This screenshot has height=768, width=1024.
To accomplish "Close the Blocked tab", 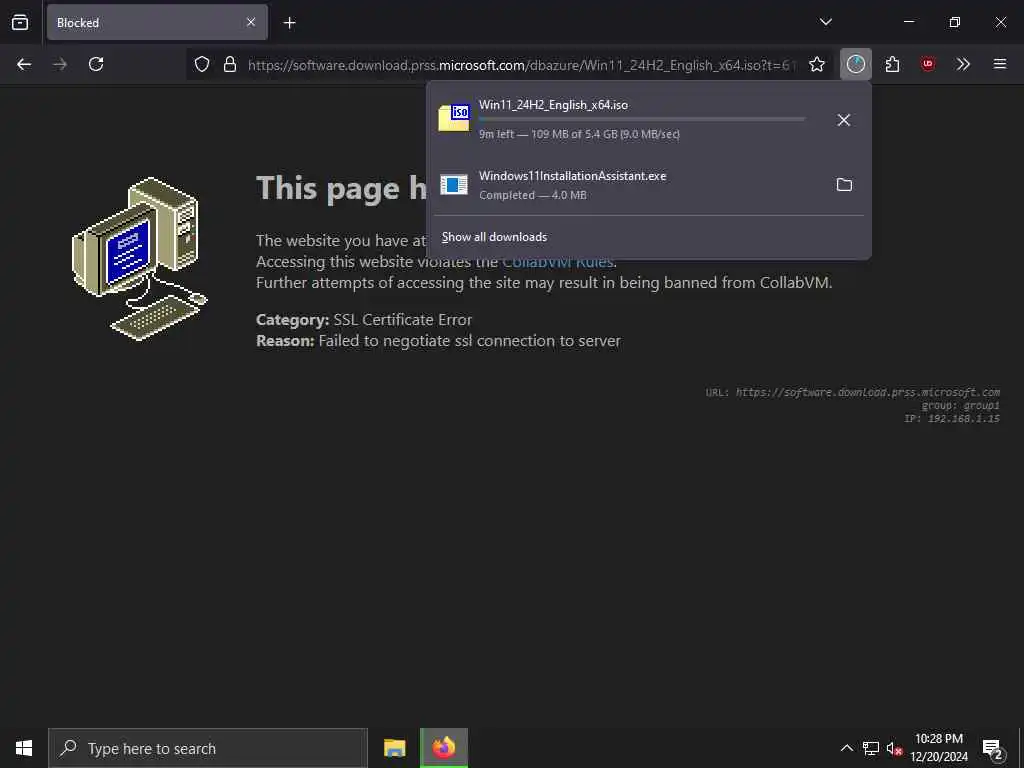I will coord(251,22).
